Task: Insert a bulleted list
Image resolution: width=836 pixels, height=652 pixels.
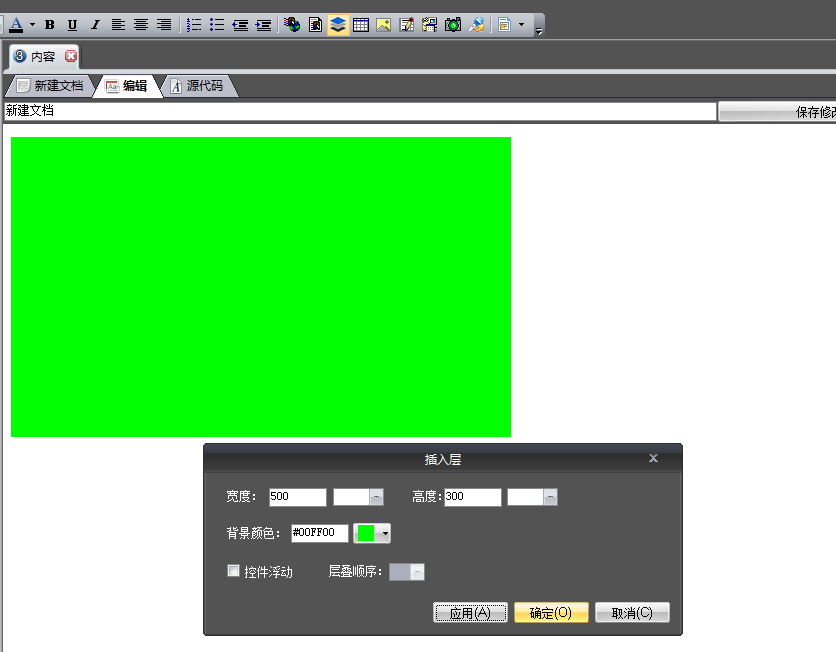Action: coord(217,25)
